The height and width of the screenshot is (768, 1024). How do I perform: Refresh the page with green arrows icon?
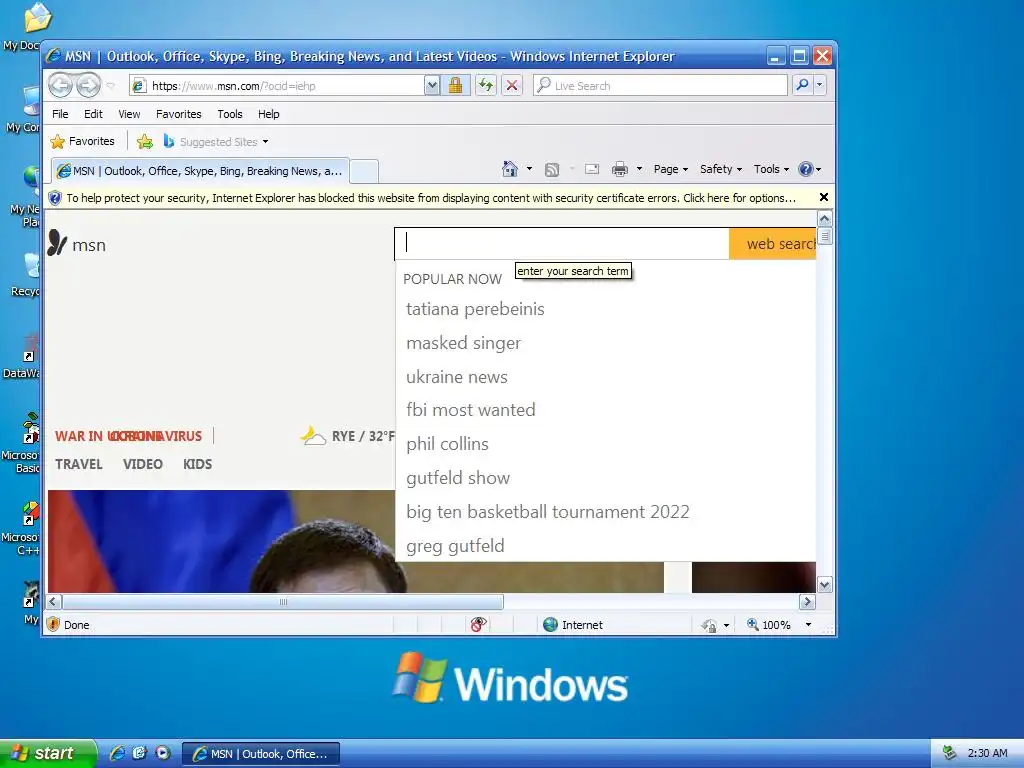click(x=485, y=86)
